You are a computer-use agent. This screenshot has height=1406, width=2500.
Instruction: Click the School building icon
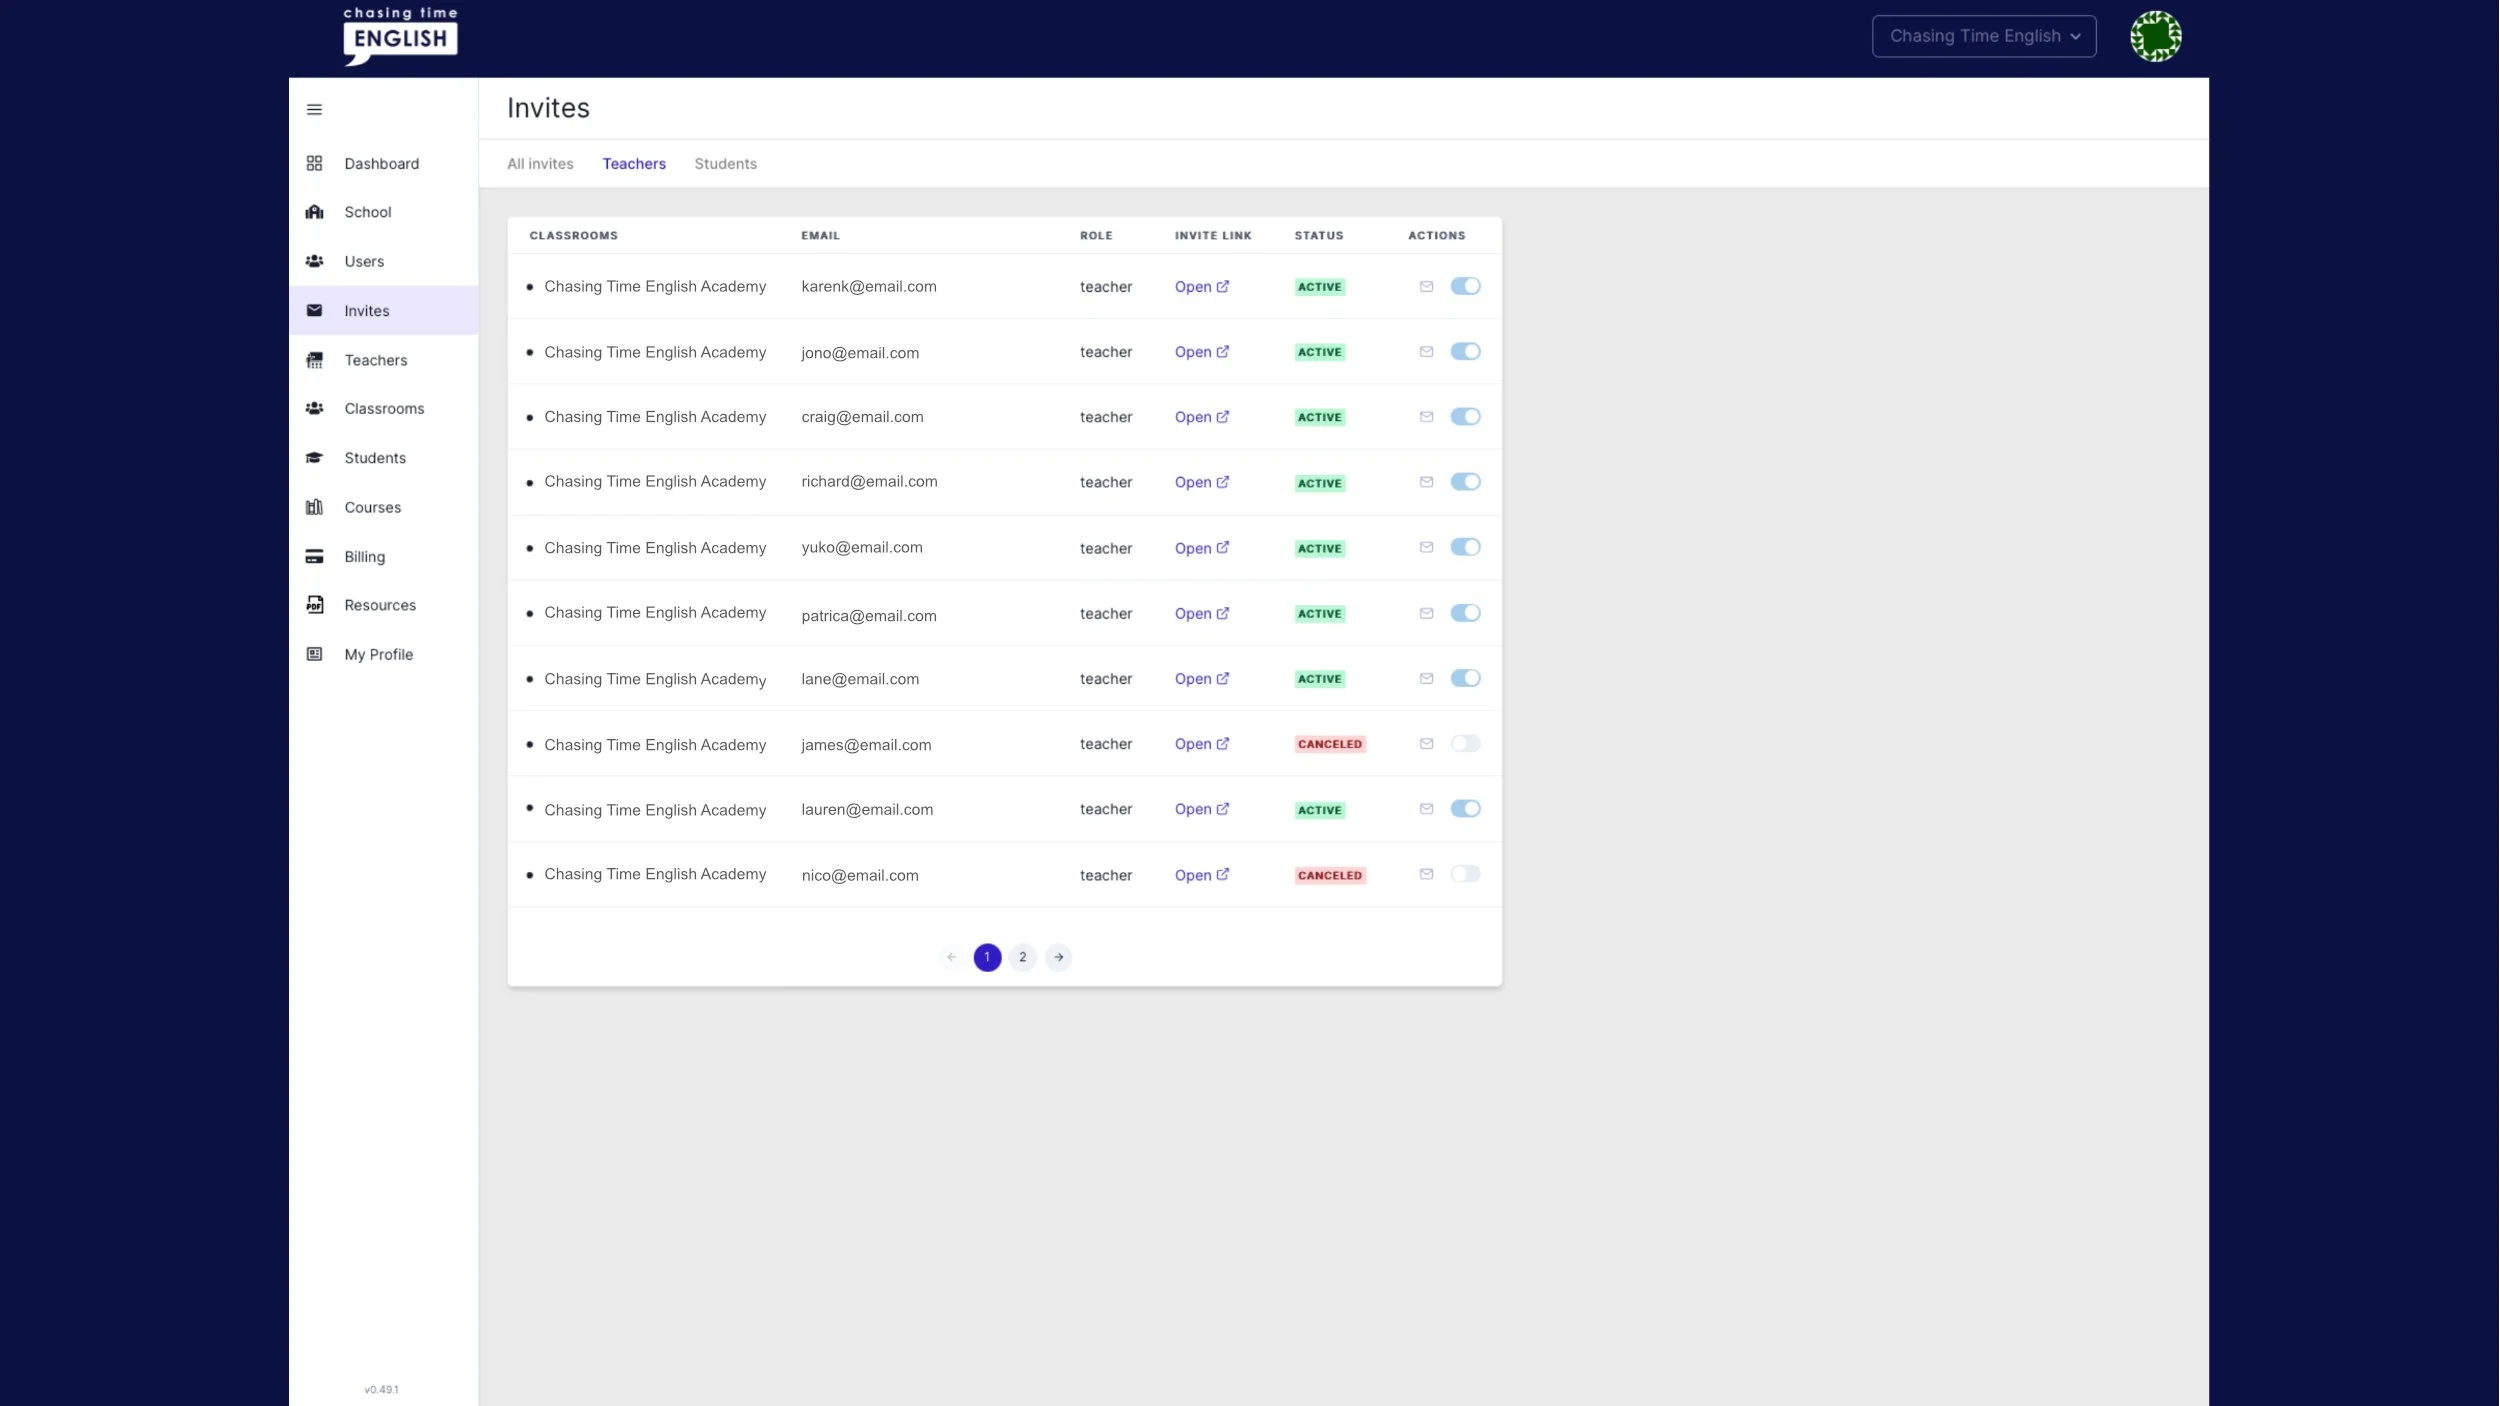pos(314,212)
